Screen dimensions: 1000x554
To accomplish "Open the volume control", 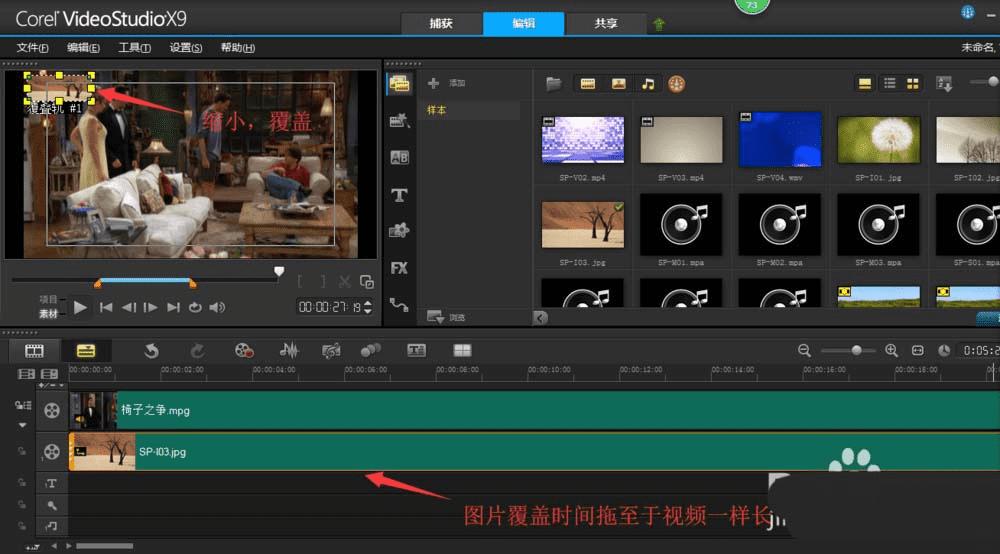I will pos(217,307).
